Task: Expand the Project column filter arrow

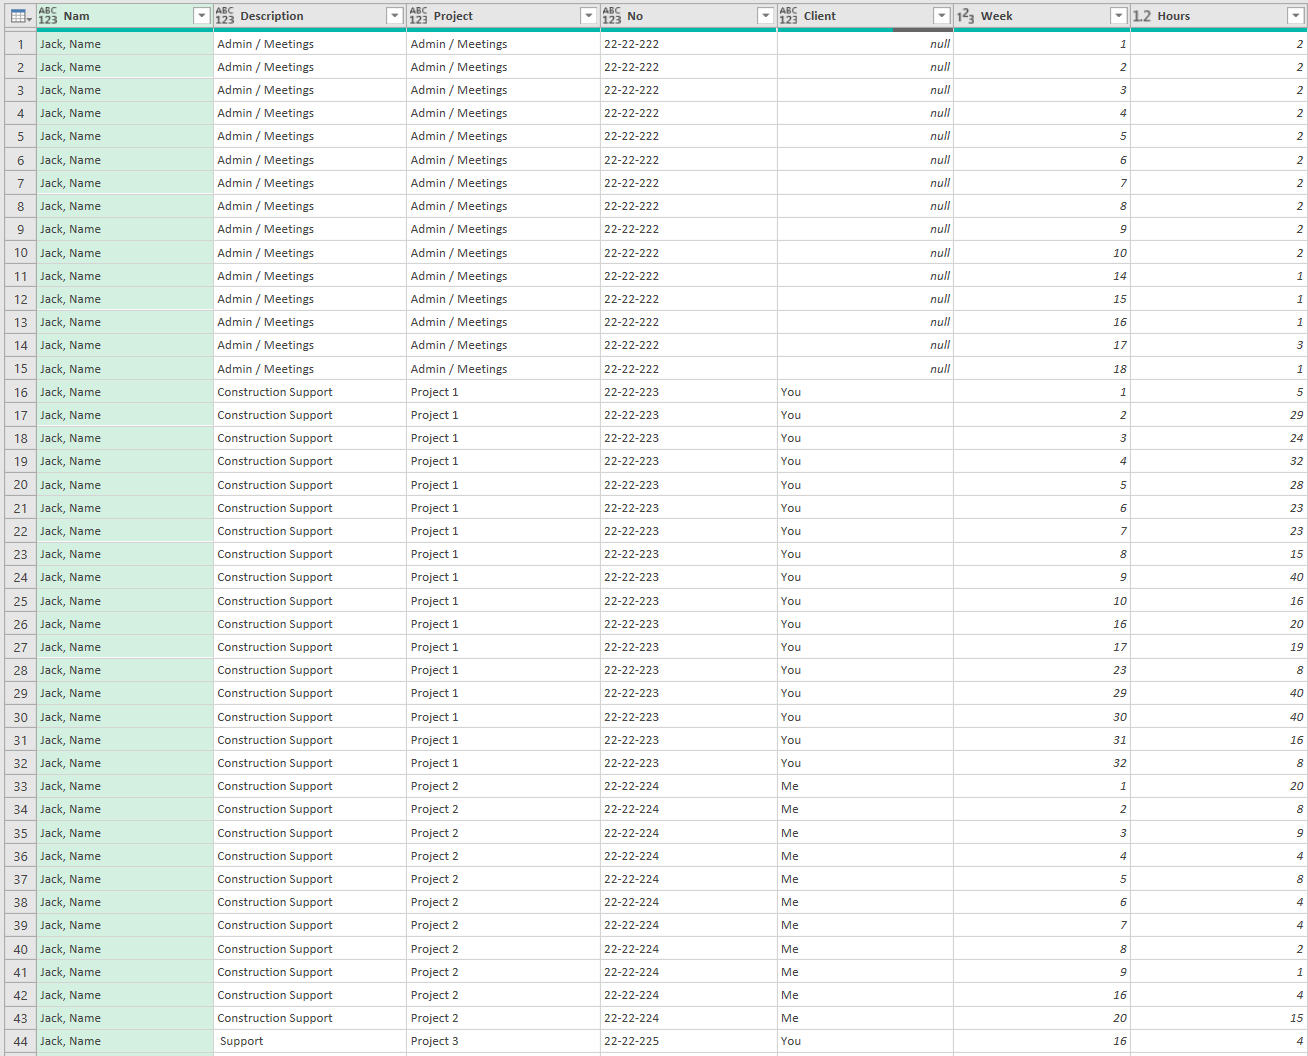Action: point(588,16)
